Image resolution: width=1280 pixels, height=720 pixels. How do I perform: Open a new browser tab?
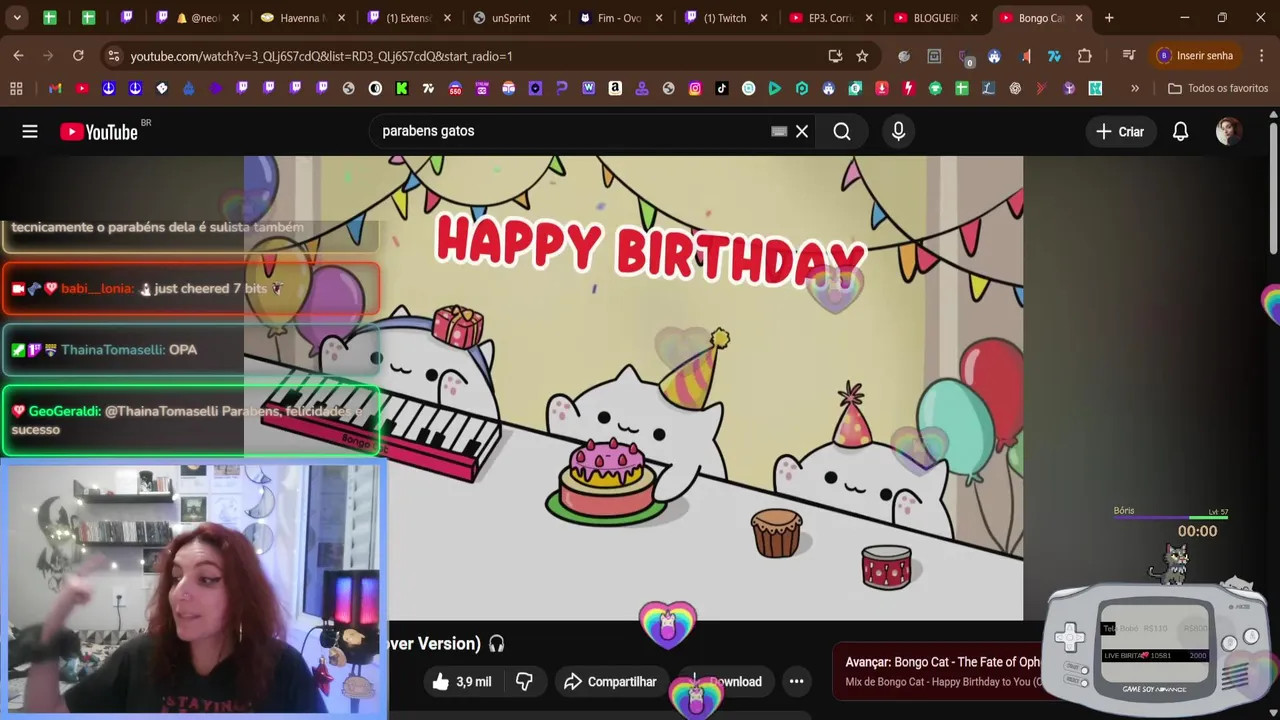[1109, 18]
